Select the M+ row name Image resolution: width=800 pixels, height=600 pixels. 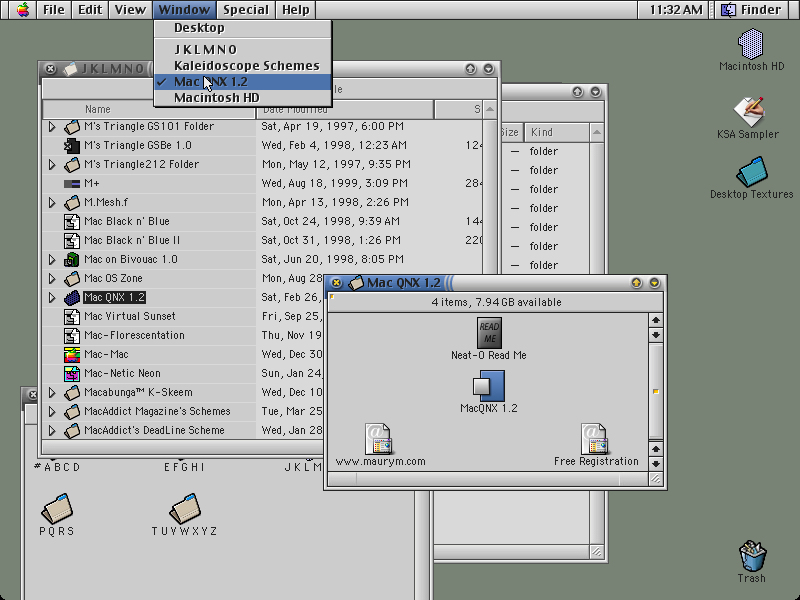[92, 183]
